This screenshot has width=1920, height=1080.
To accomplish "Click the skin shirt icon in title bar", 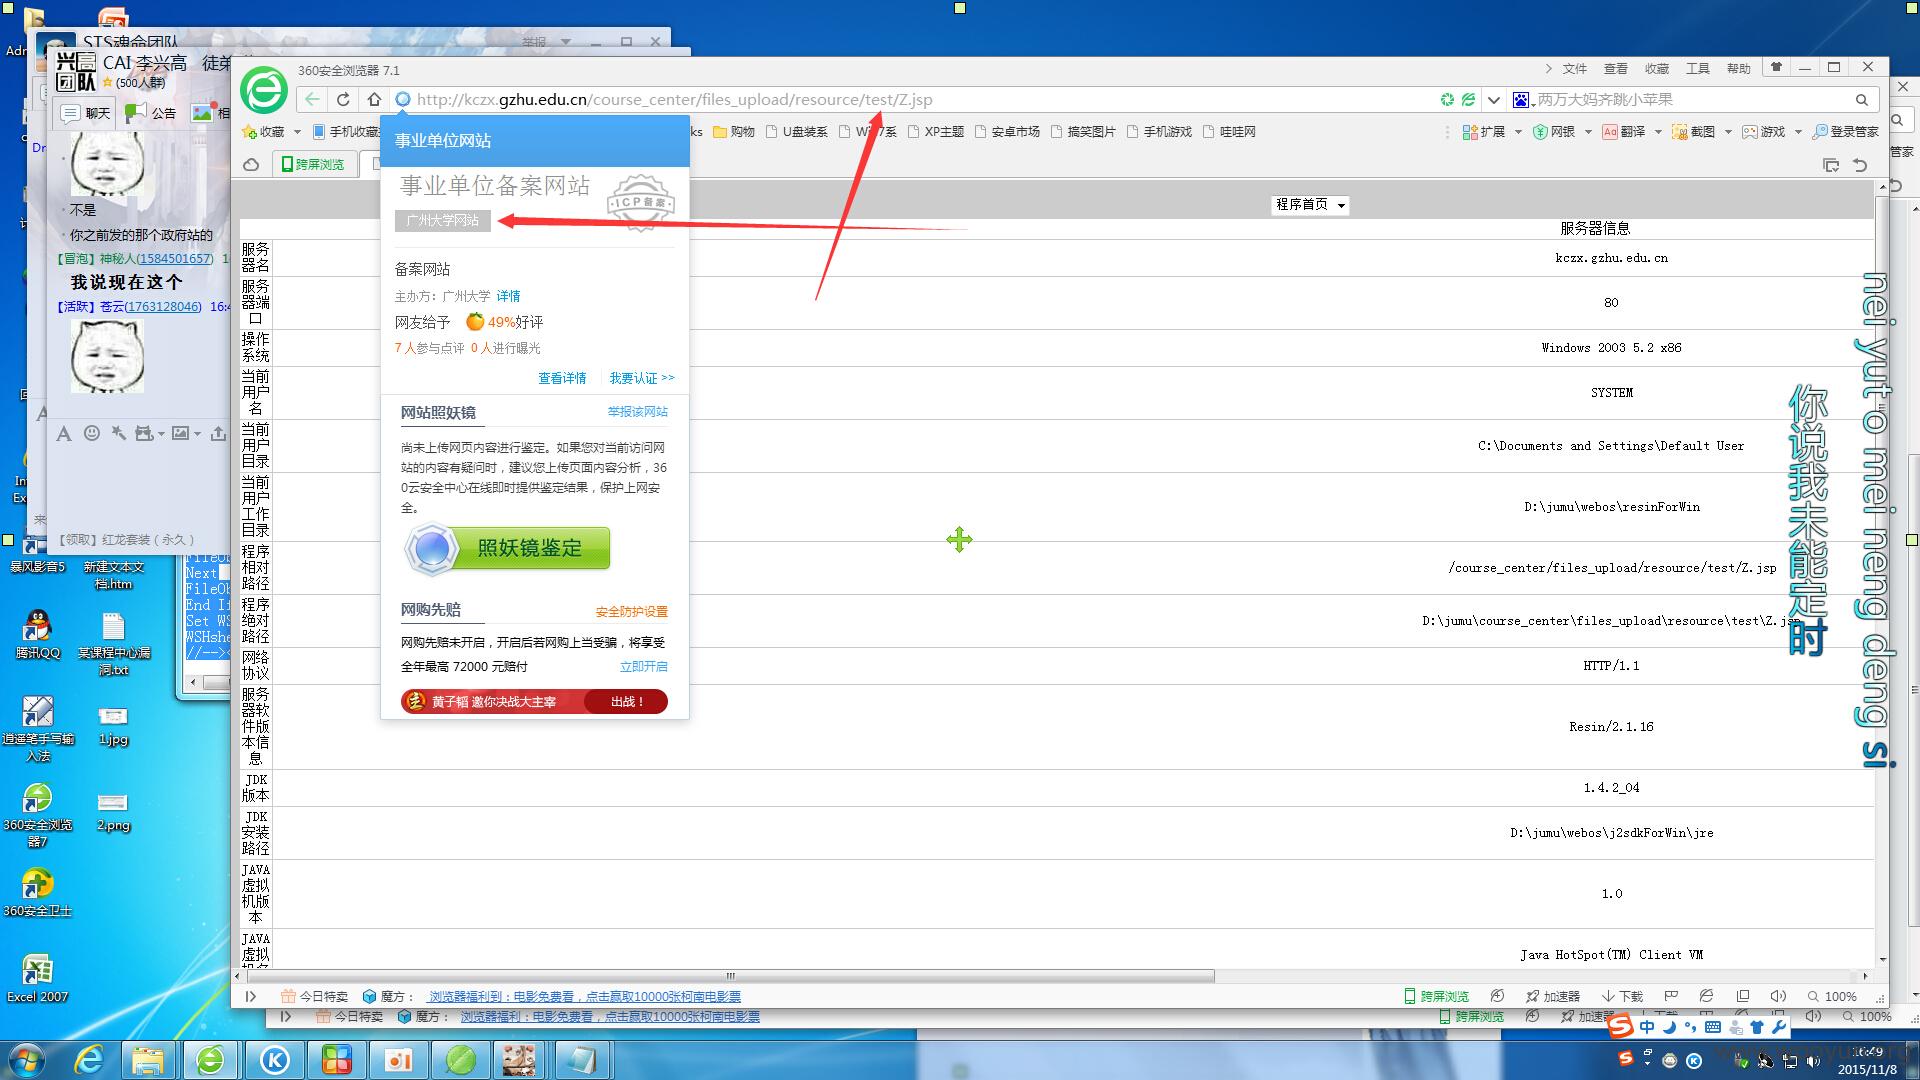I will click(x=1776, y=67).
